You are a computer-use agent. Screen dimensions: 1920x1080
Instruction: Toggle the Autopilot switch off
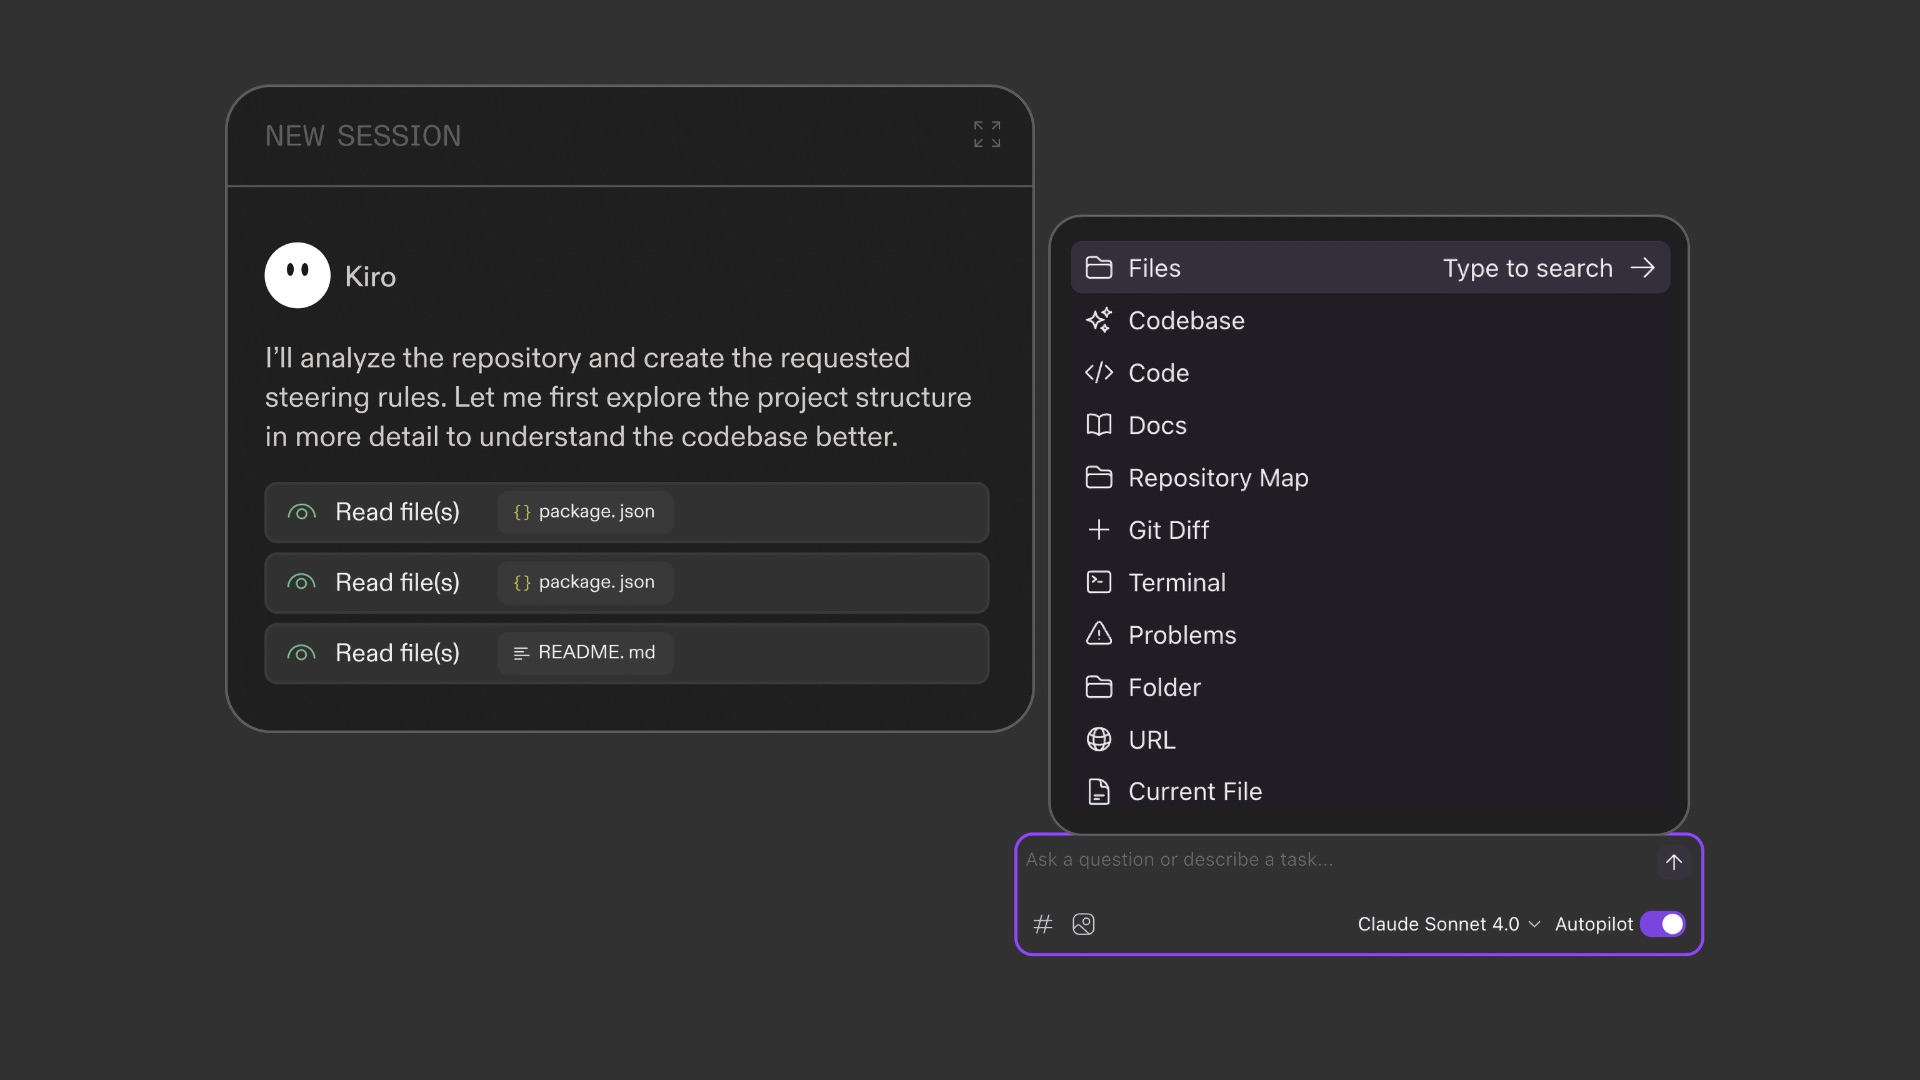click(x=1663, y=924)
